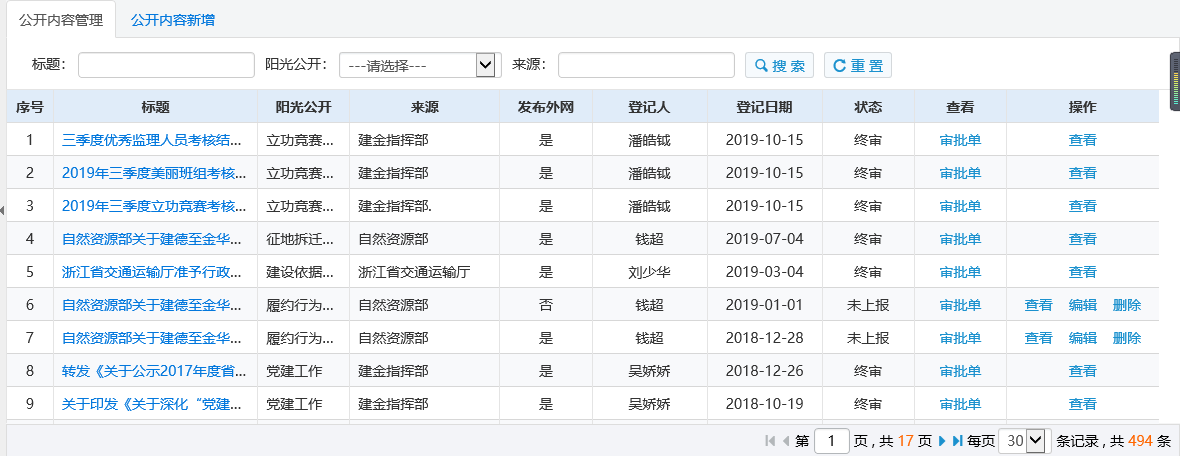Open 审批单 for row 1
This screenshot has height=456, width=1180.
pyautogui.click(x=960, y=140)
